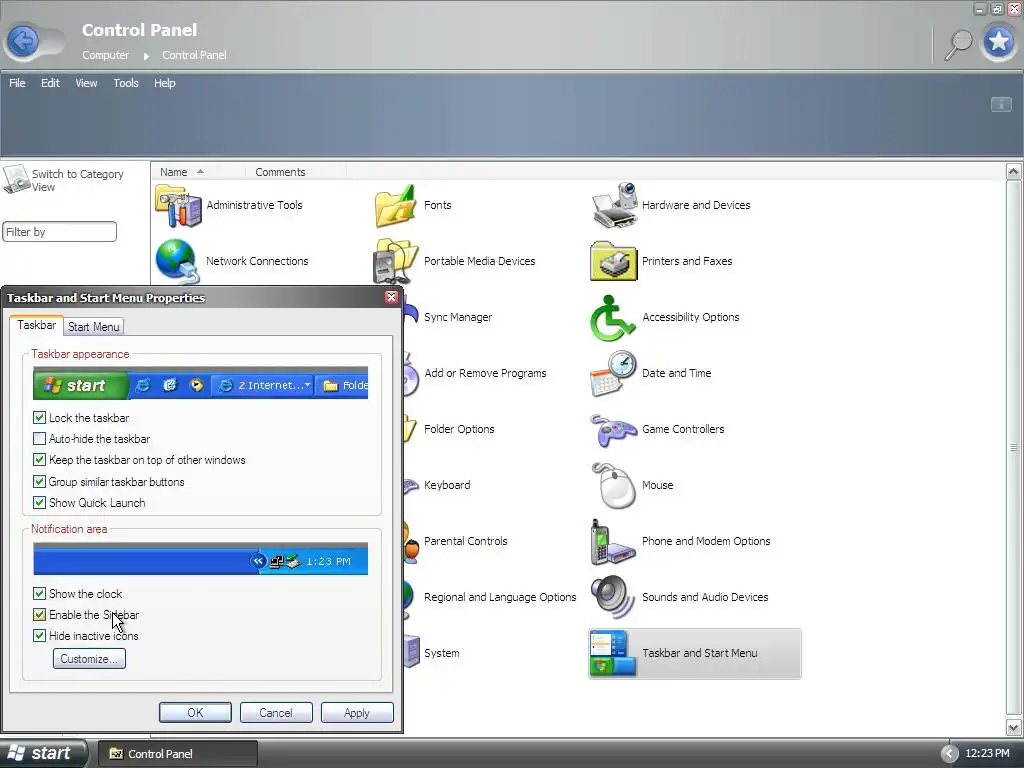Select Regional and Language Options label
1024x768 pixels.
(x=500, y=597)
